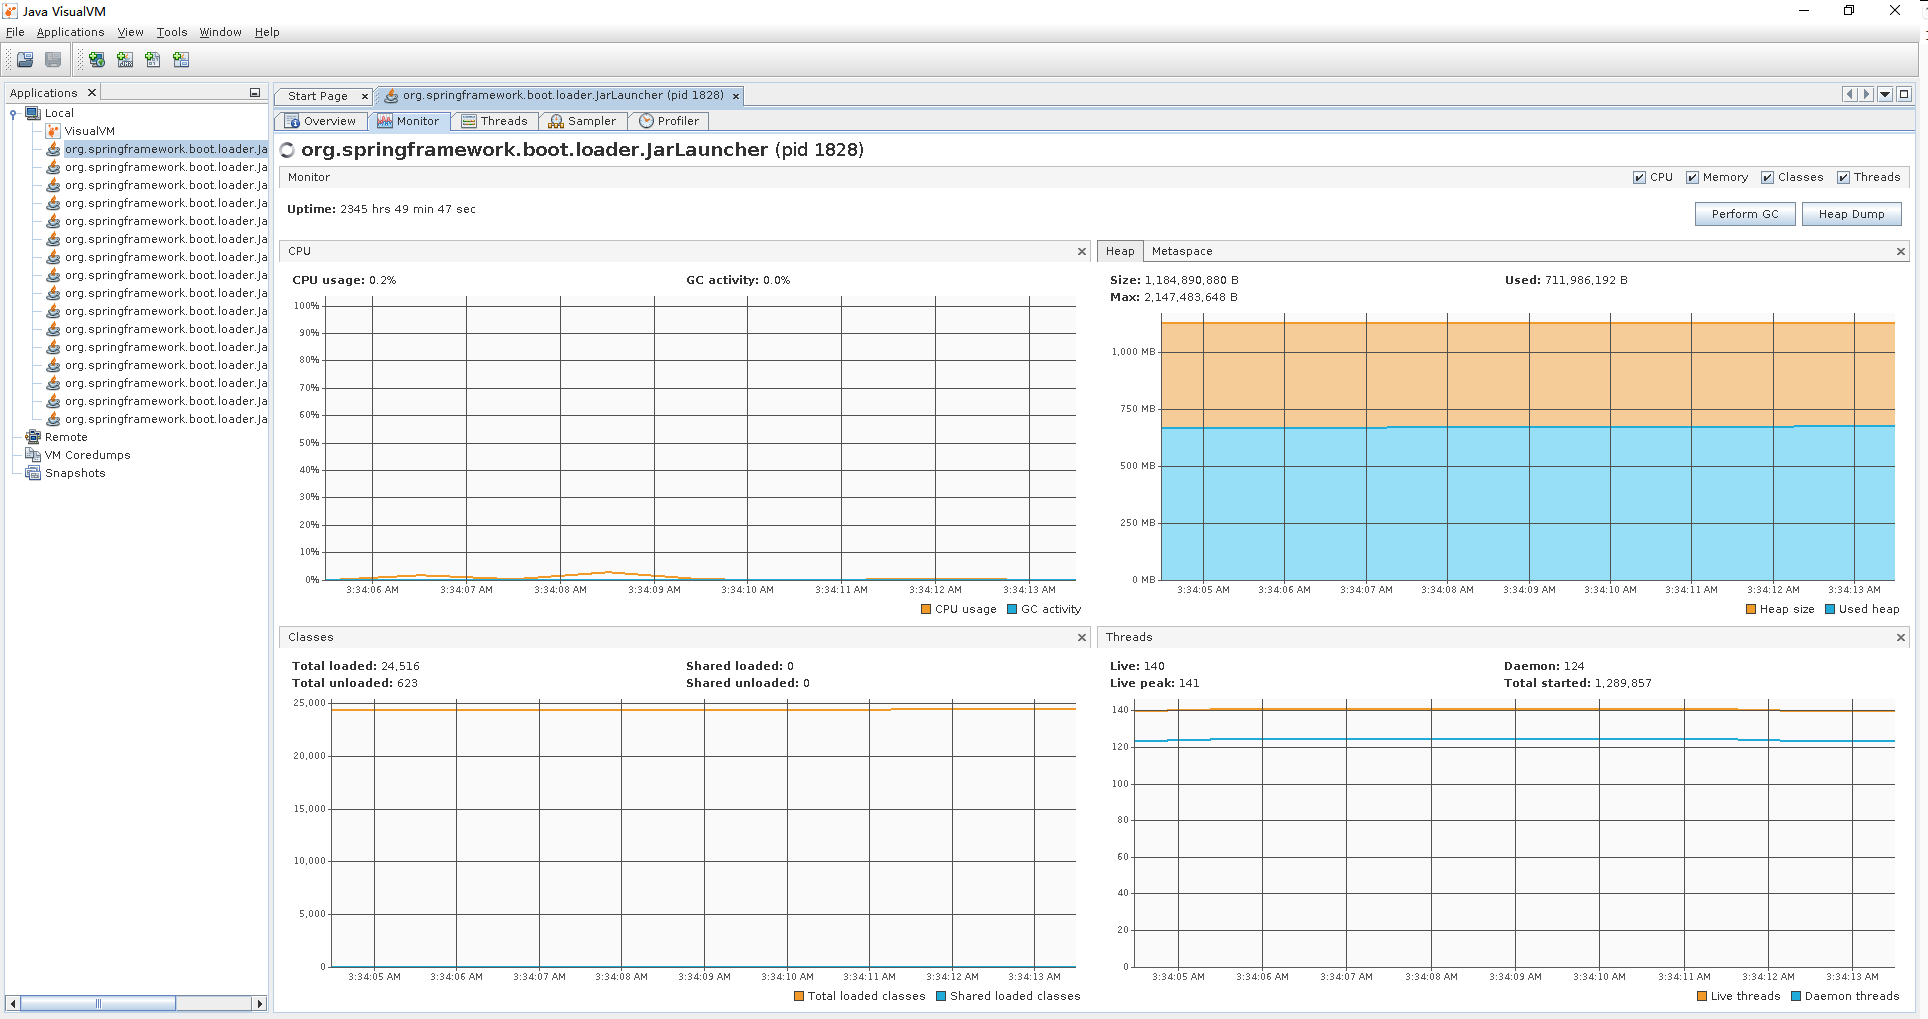Click the Add JMX Connection toolbar icon
Image resolution: width=1928 pixels, height=1019 pixels.
click(x=124, y=60)
